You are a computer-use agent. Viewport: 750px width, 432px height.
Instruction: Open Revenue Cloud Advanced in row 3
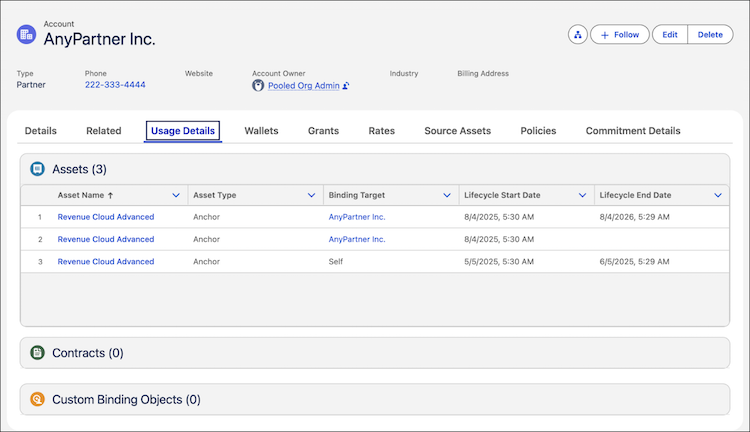click(106, 262)
